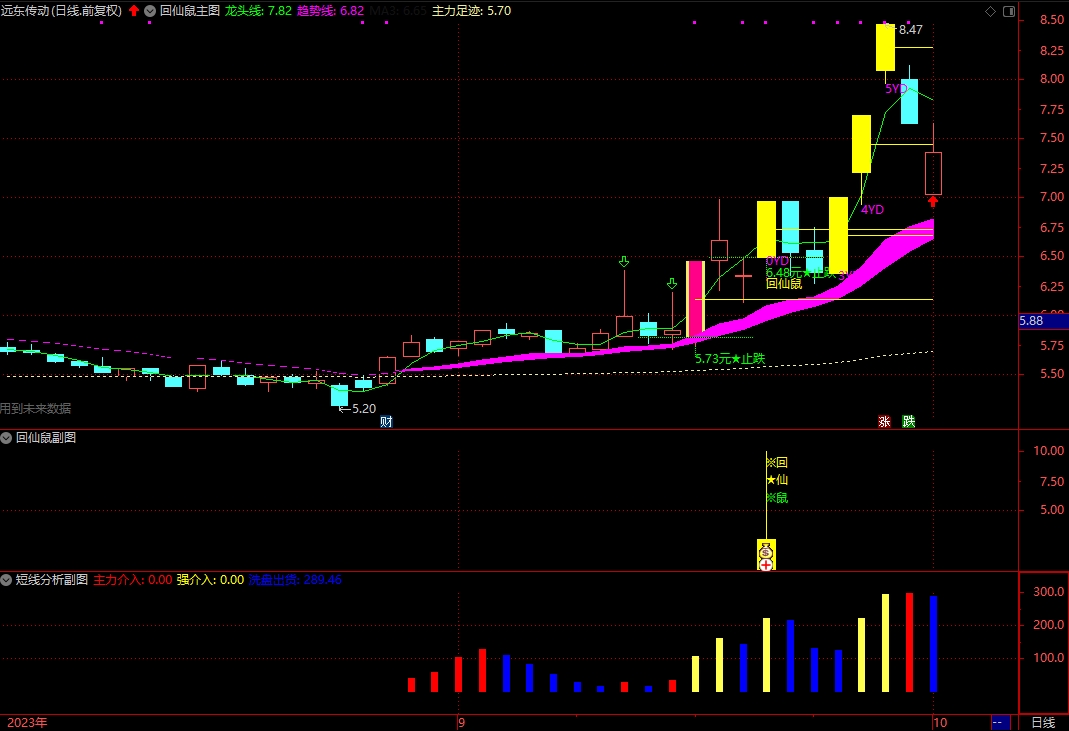Screen dimensions: 1069x731
Task: Click the blue '--' button in the bottom bar
Action: click(999, 723)
